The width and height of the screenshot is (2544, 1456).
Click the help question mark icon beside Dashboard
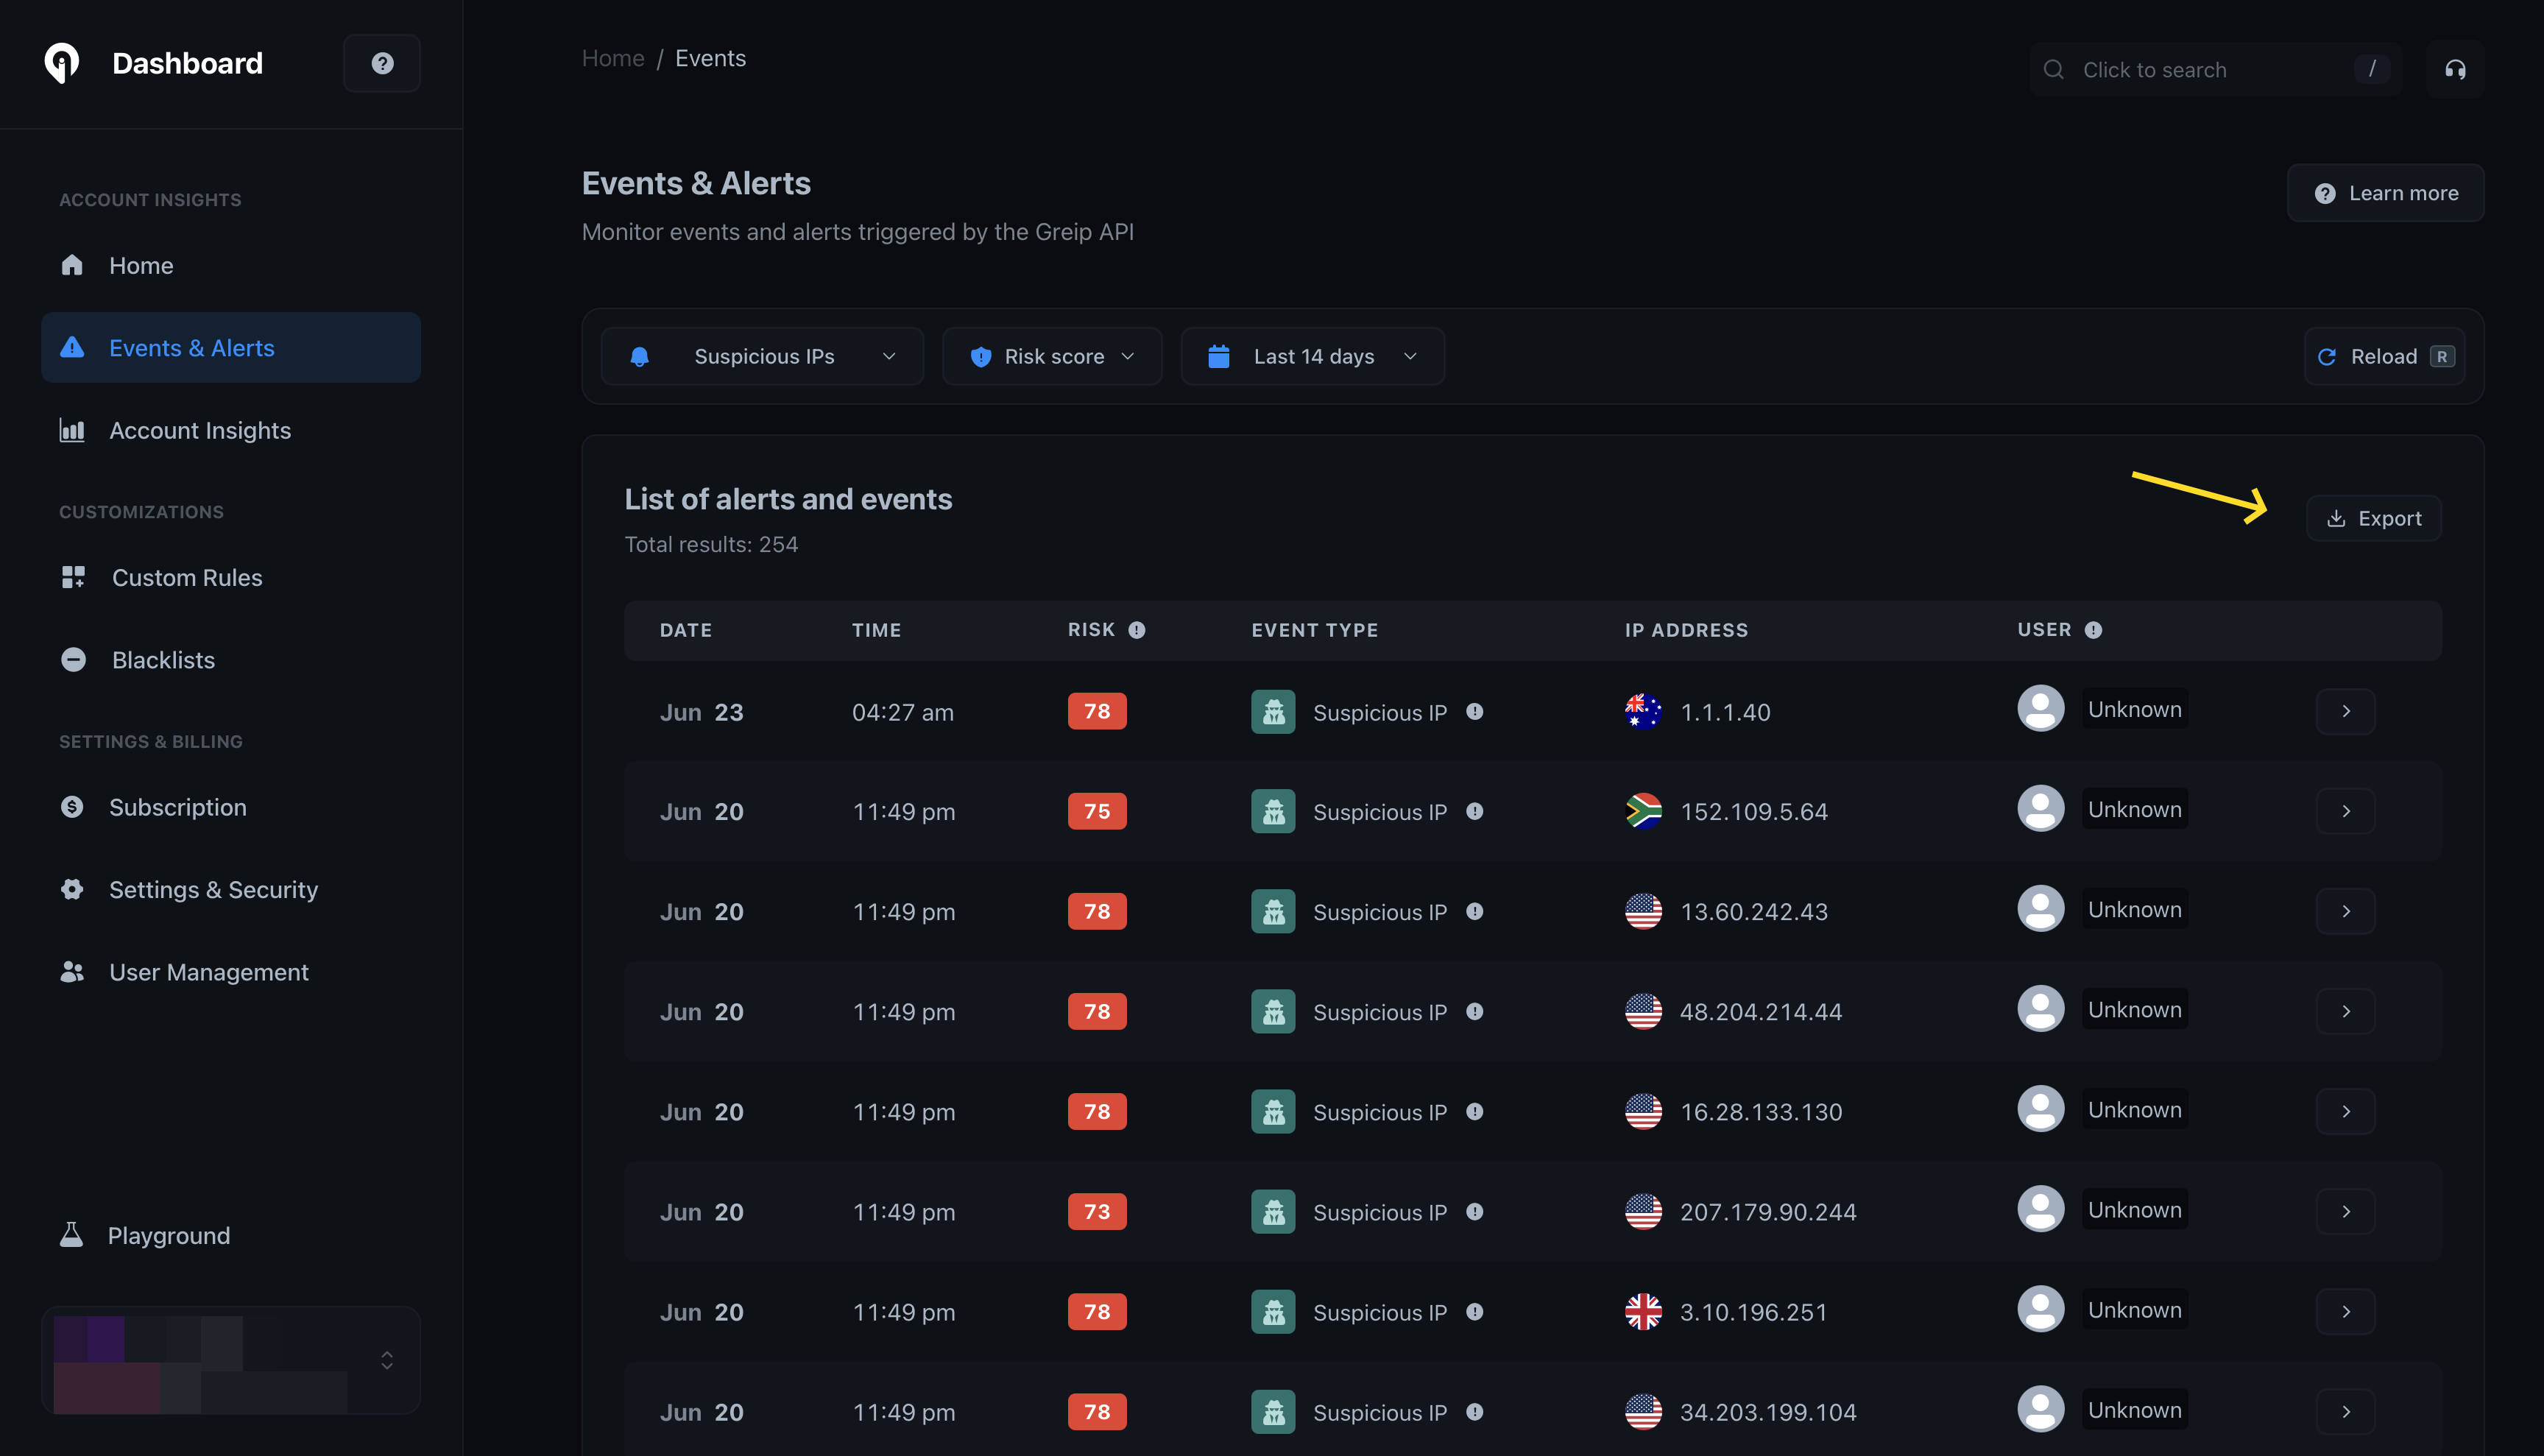coord(382,63)
